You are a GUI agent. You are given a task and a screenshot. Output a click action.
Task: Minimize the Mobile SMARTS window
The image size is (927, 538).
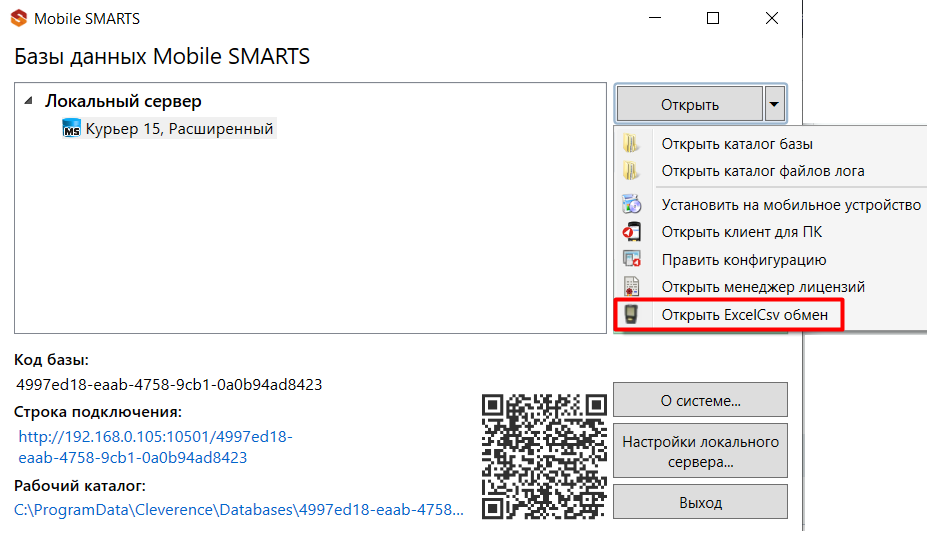(654, 18)
